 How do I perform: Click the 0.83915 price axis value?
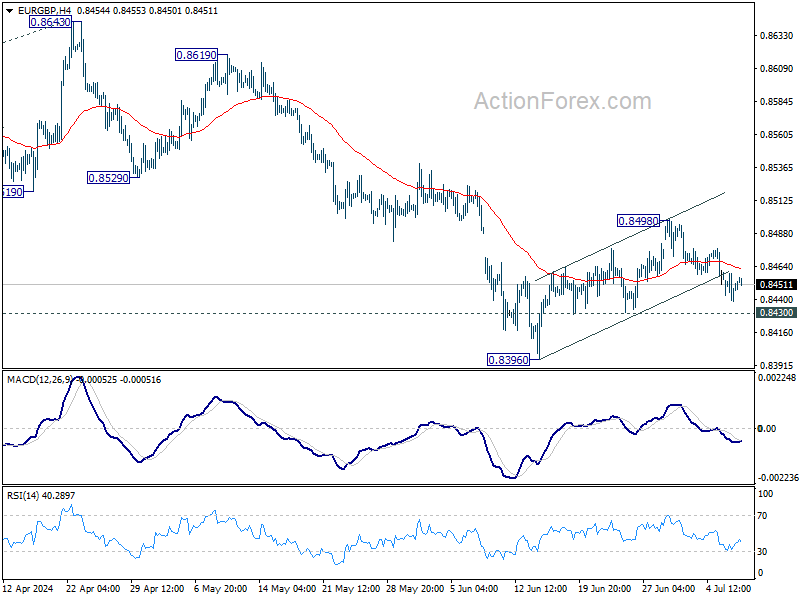click(x=777, y=366)
